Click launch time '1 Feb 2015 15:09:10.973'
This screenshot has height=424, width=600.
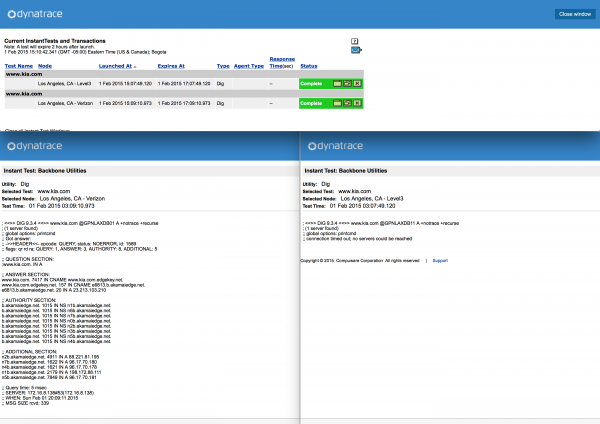[x=125, y=103]
